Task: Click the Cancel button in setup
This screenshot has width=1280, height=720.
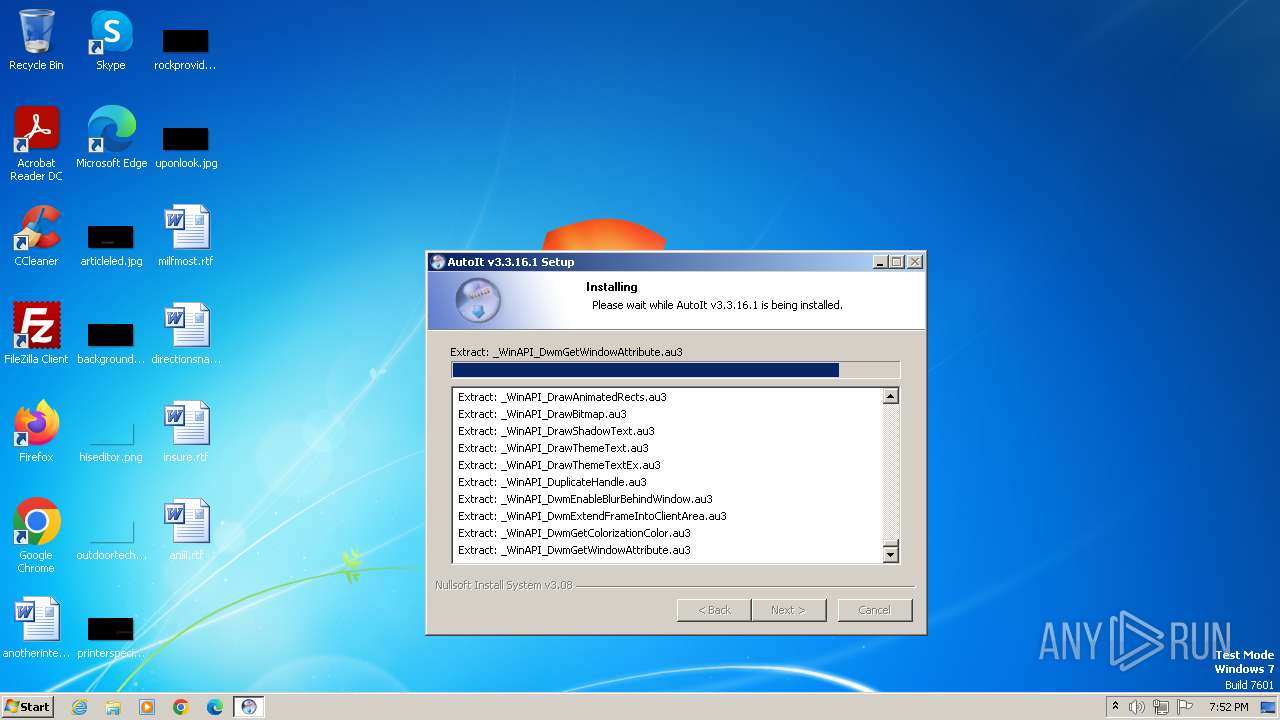Action: point(874,610)
